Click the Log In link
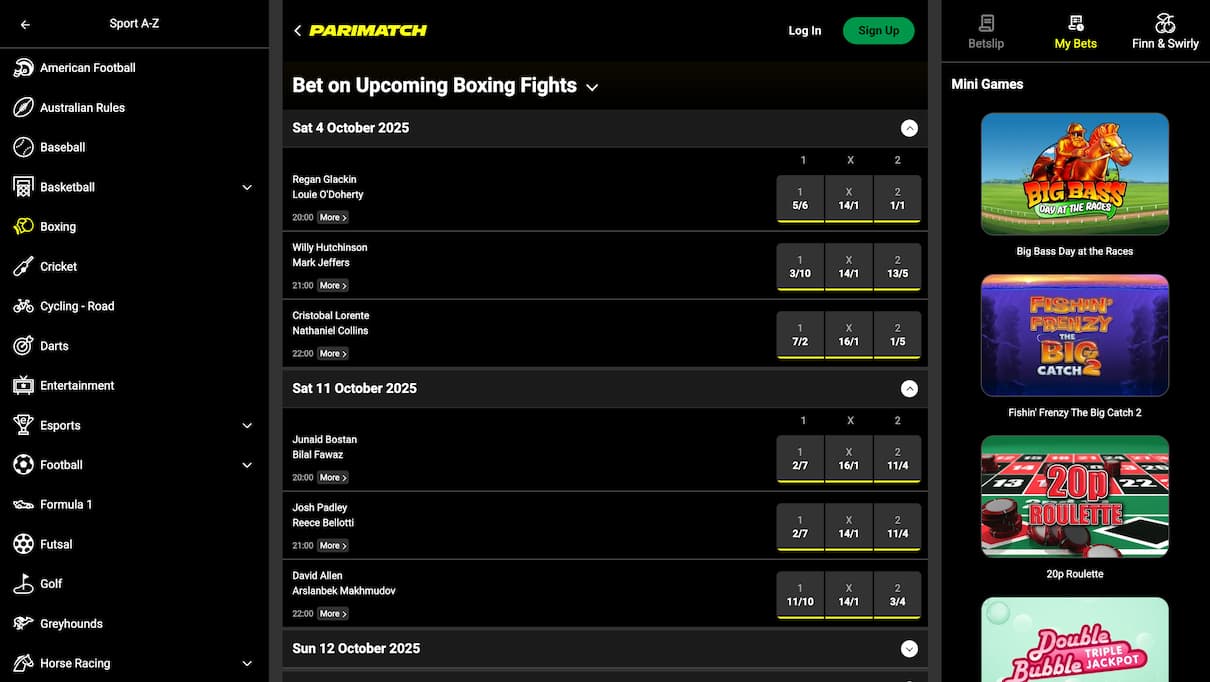This screenshot has width=1210, height=682. coord(804,31)
